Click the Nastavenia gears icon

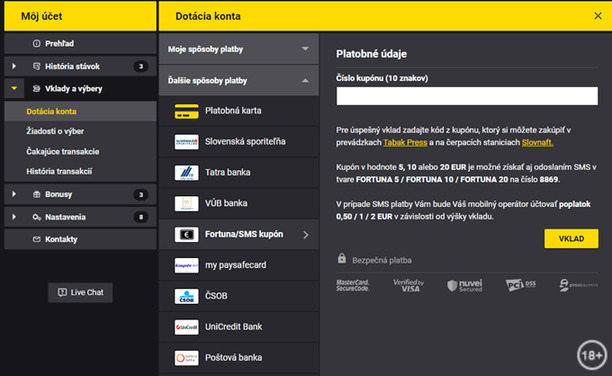(37, 217)
